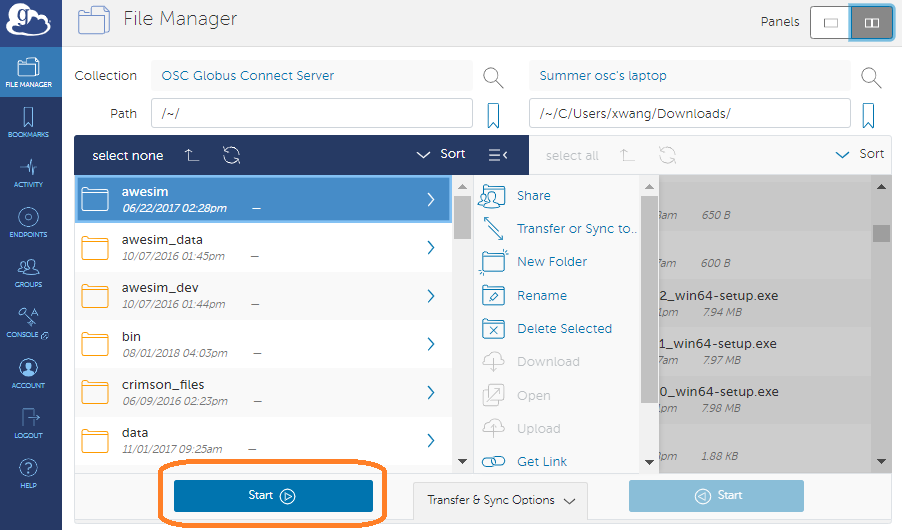The image size is (902, 530).
Task: Expand Transfer & Sync Options
Action: pyautogui.click(x=500, y=500)
